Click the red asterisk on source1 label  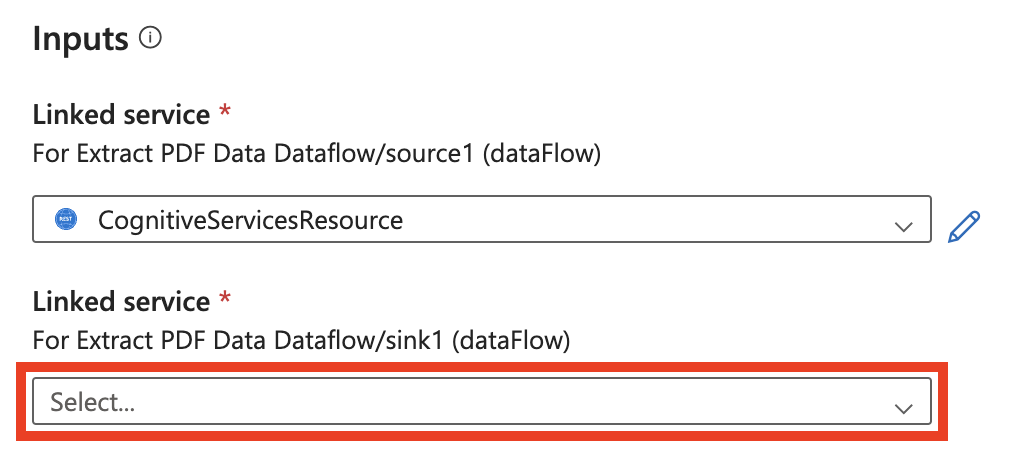click(225, 112)
